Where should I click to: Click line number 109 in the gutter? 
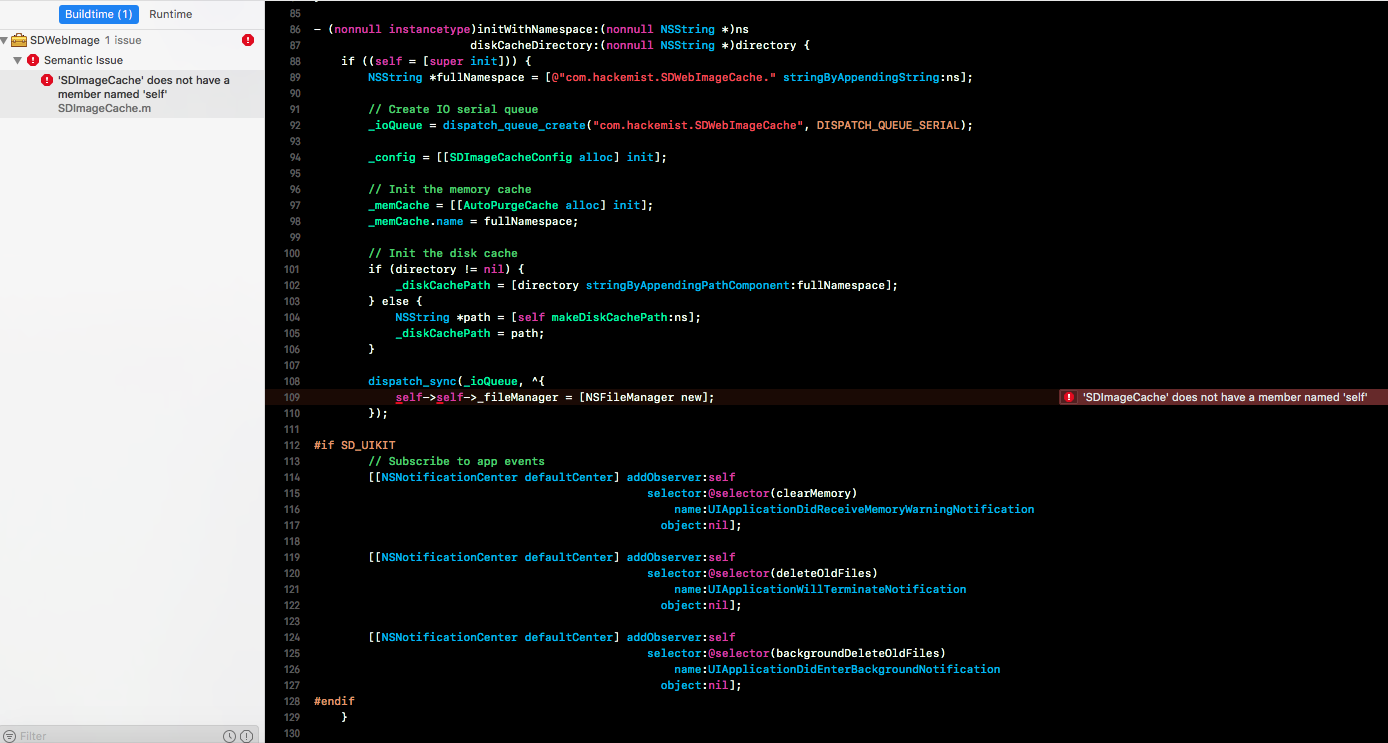pos(291,397)
